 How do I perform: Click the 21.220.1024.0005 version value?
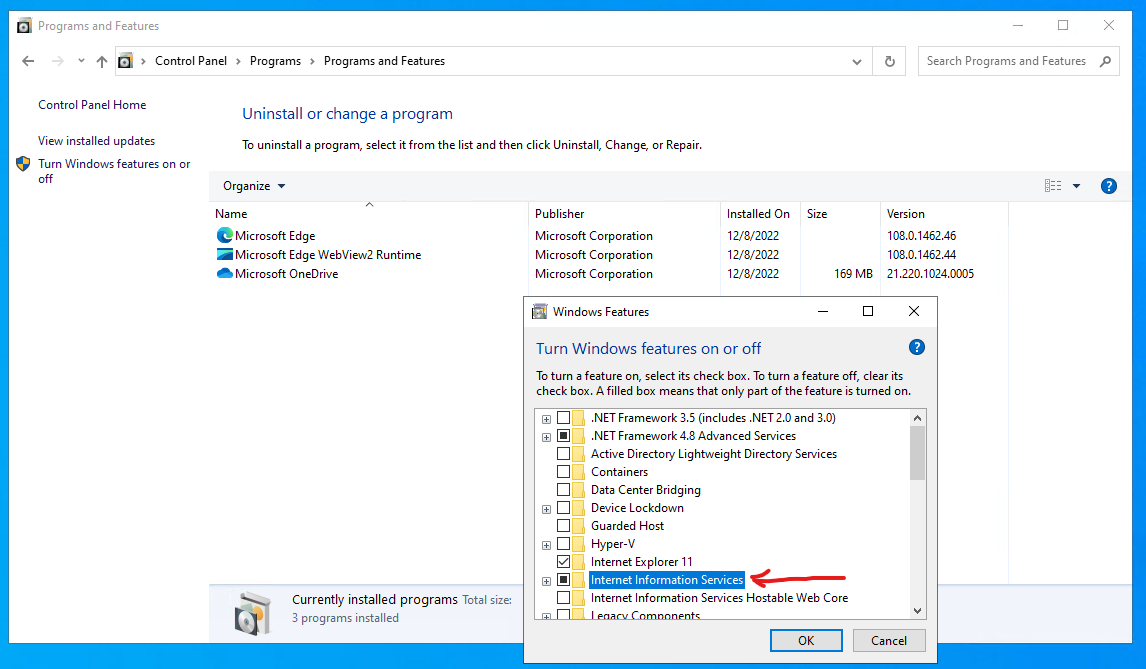[930, 273]
